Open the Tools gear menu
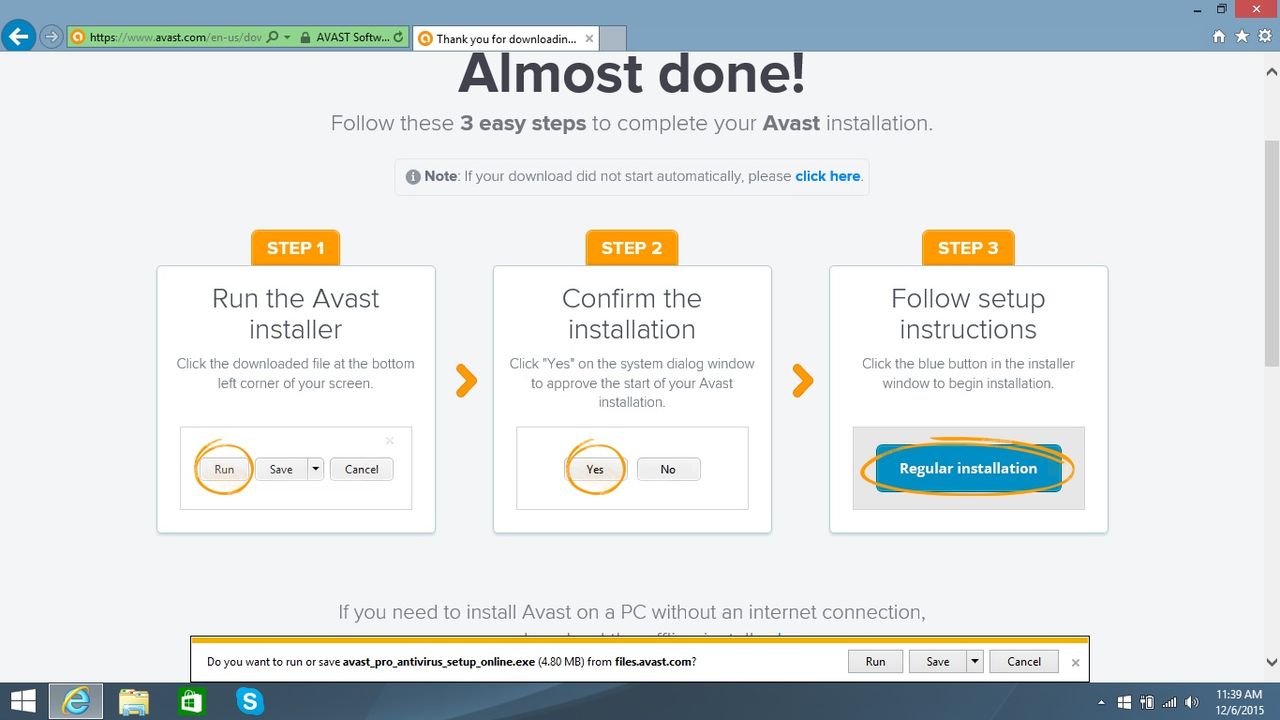Image resolution: width=1280 pixels, height=720 pixels. click(1264, 36)
